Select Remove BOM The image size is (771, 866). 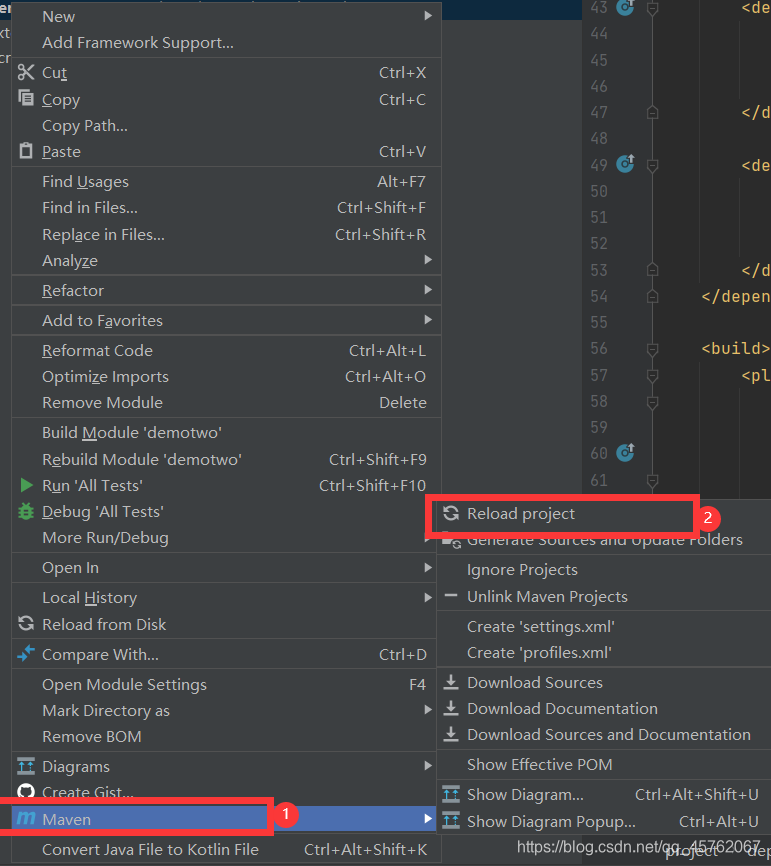tap(226, 736)
